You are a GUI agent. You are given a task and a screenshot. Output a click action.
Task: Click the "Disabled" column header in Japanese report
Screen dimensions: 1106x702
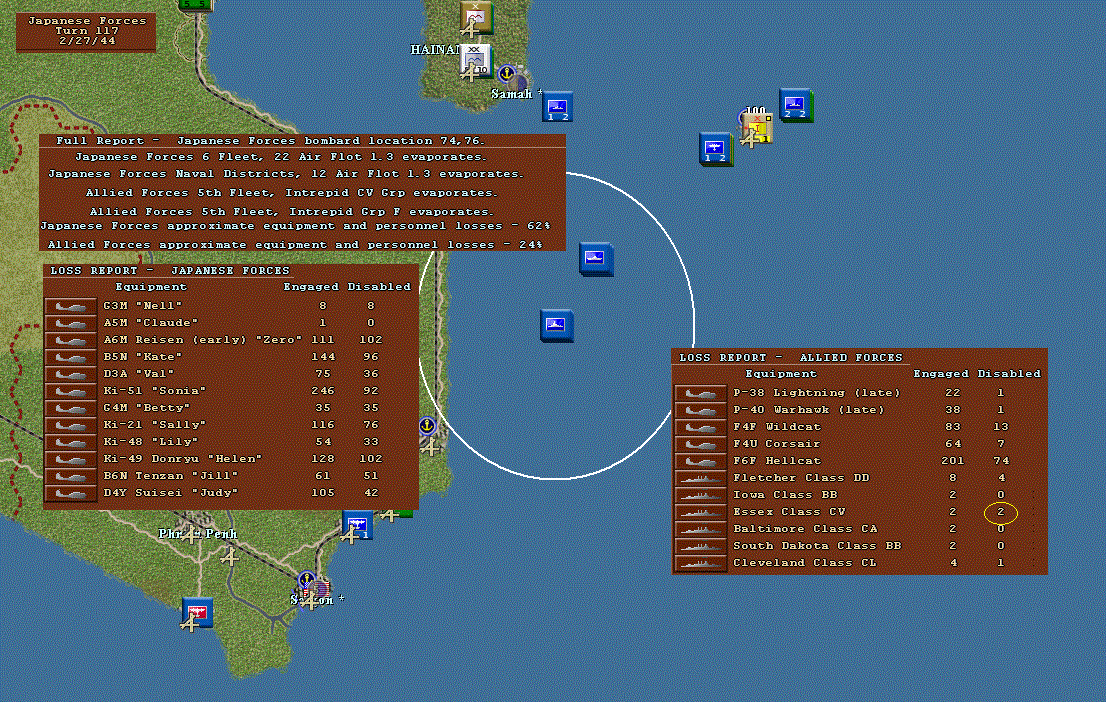[379, 286]
